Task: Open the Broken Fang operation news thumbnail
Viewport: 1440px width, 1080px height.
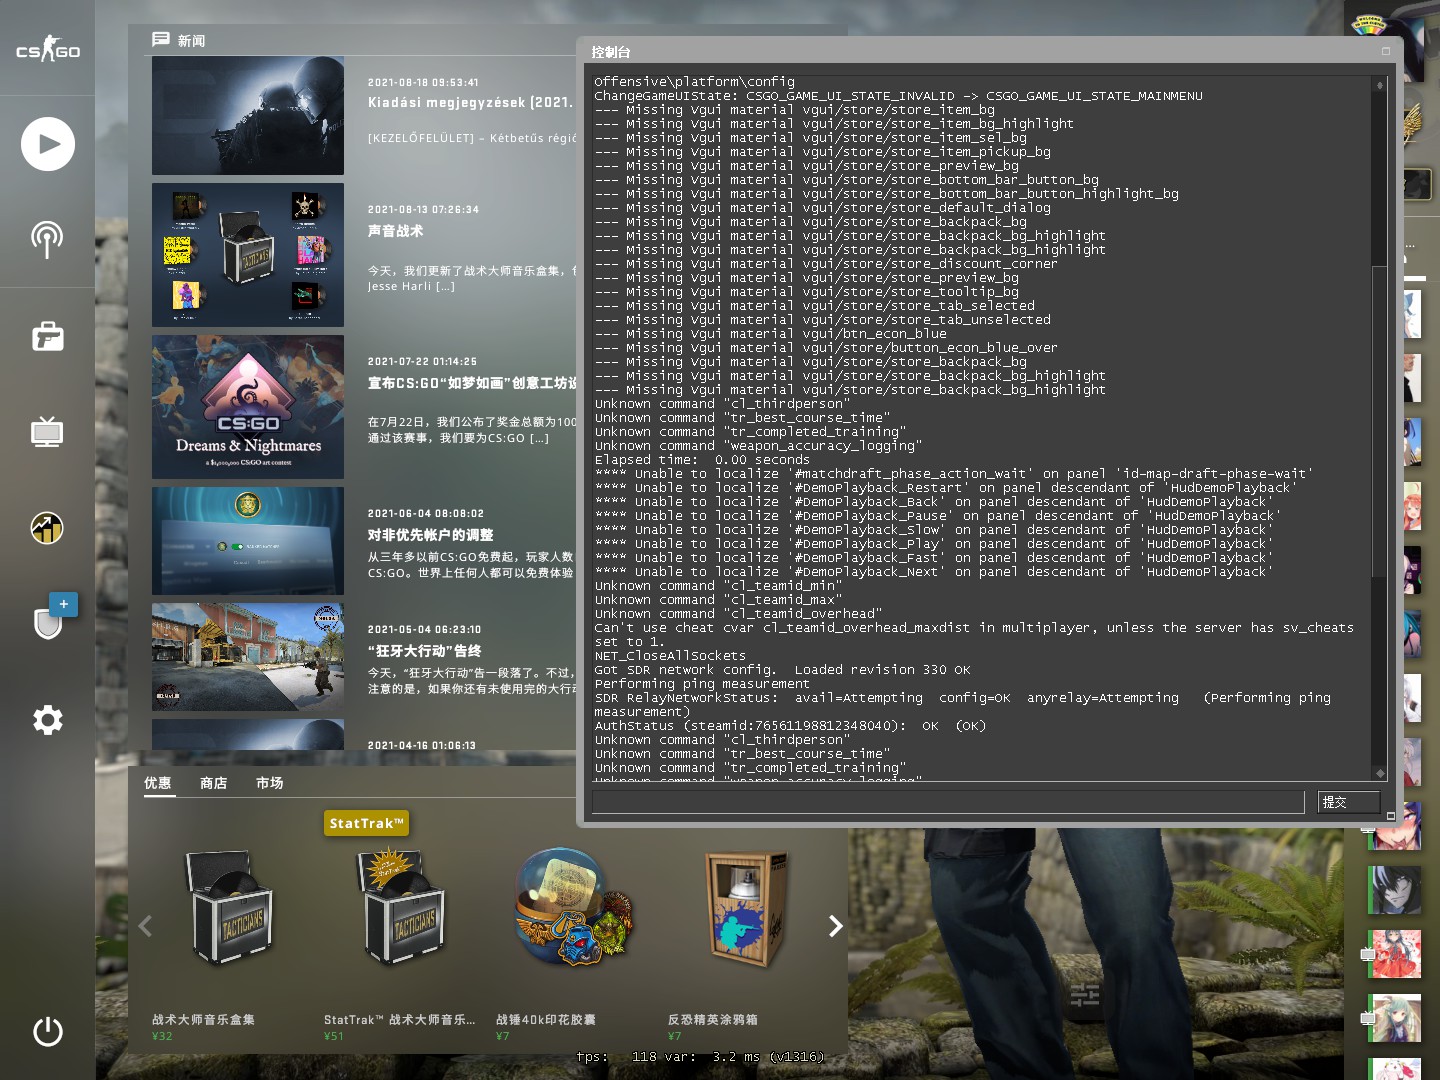Action: [x=248, y=657]
